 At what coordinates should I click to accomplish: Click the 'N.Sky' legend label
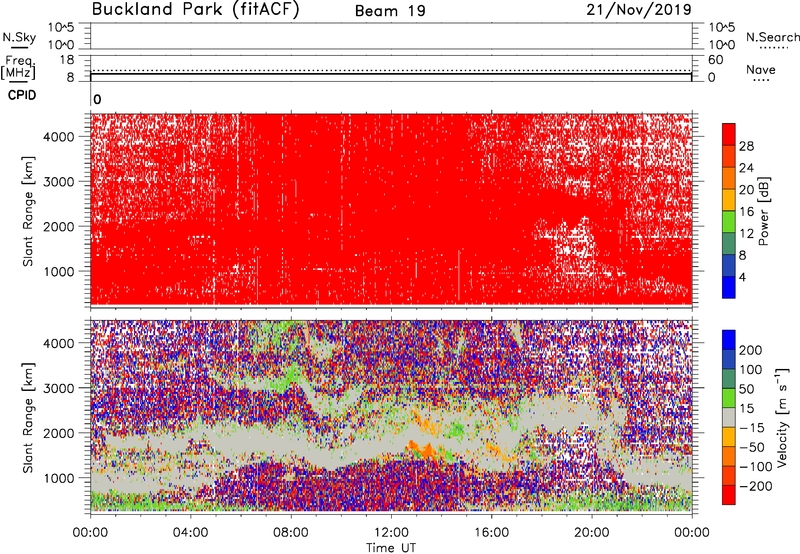tap(19, 37)
